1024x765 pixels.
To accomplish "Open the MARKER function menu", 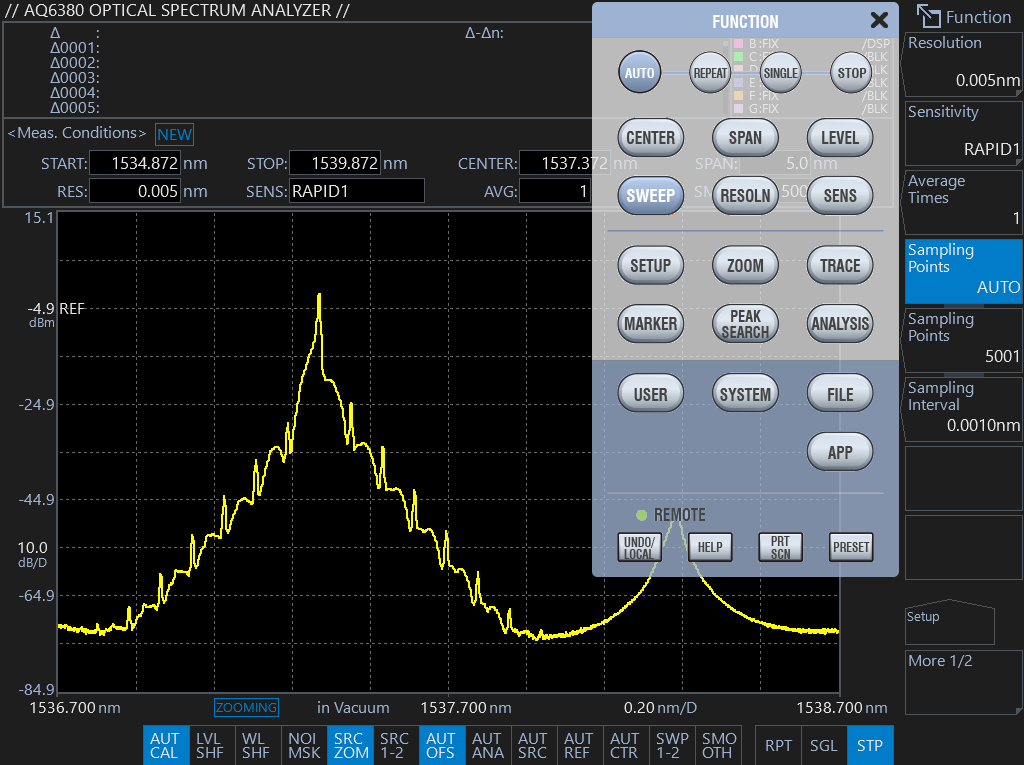I will [650, 324].
